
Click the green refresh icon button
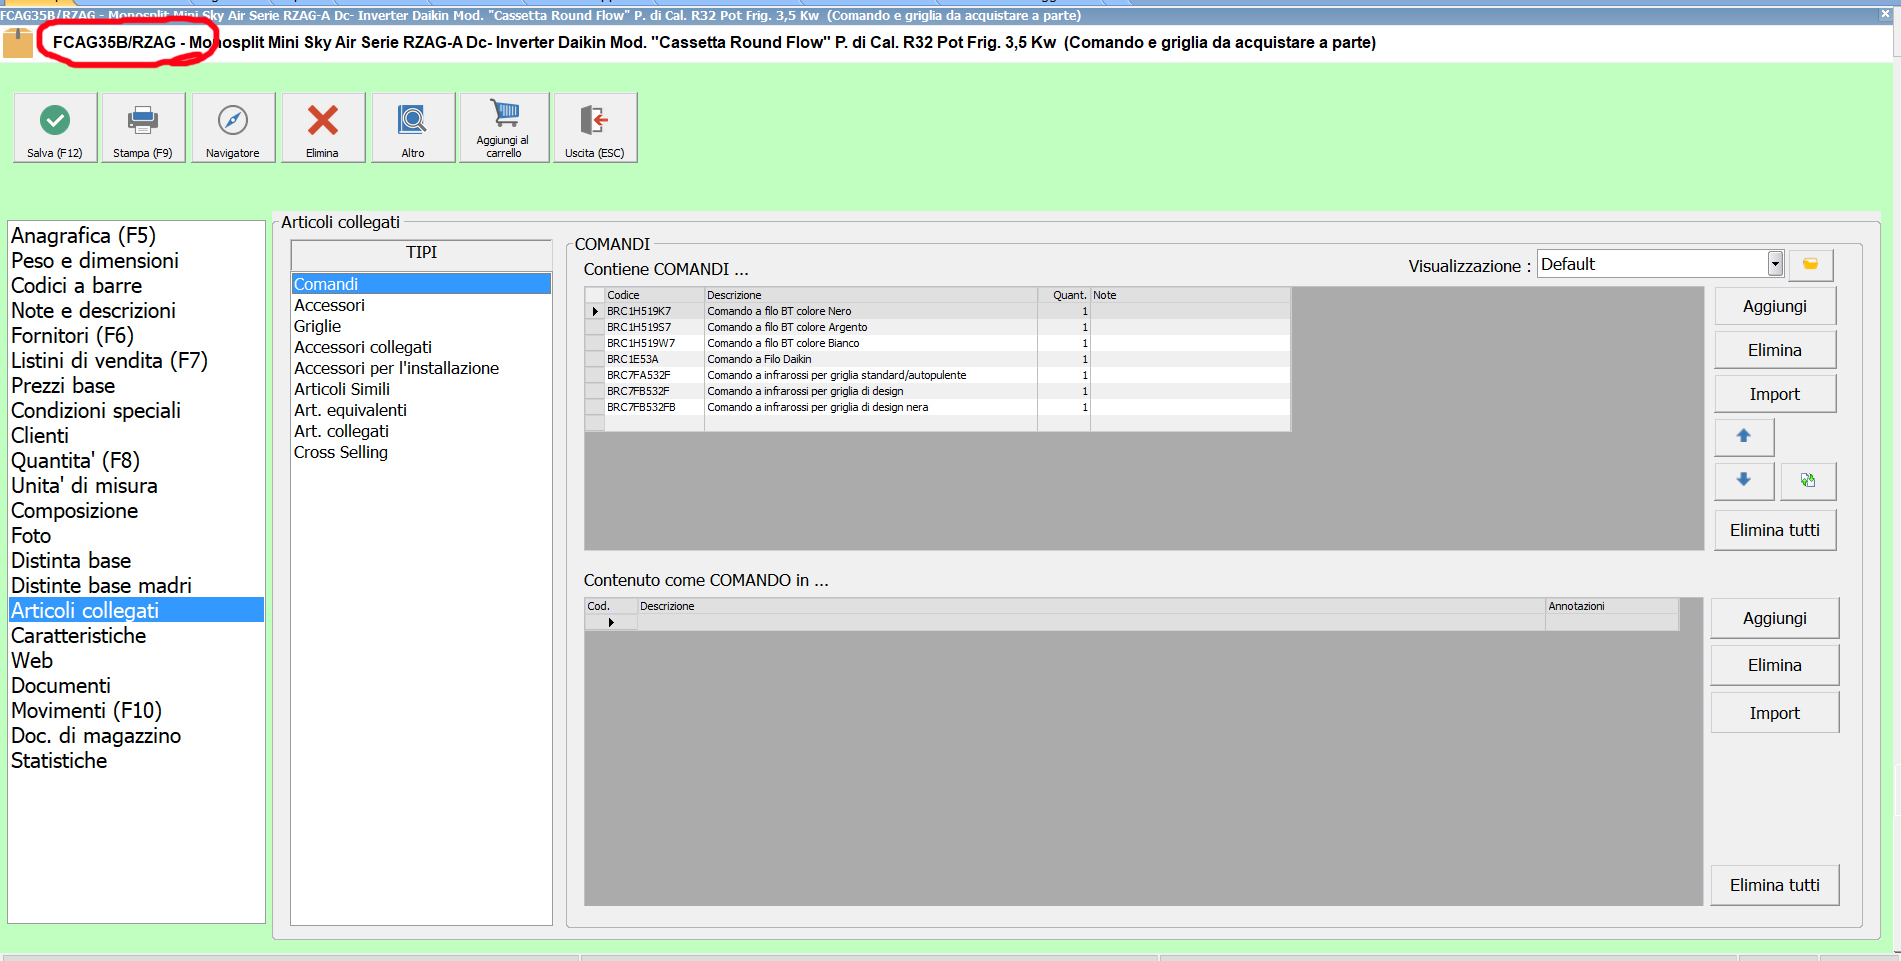click(x=1808, y=480)
